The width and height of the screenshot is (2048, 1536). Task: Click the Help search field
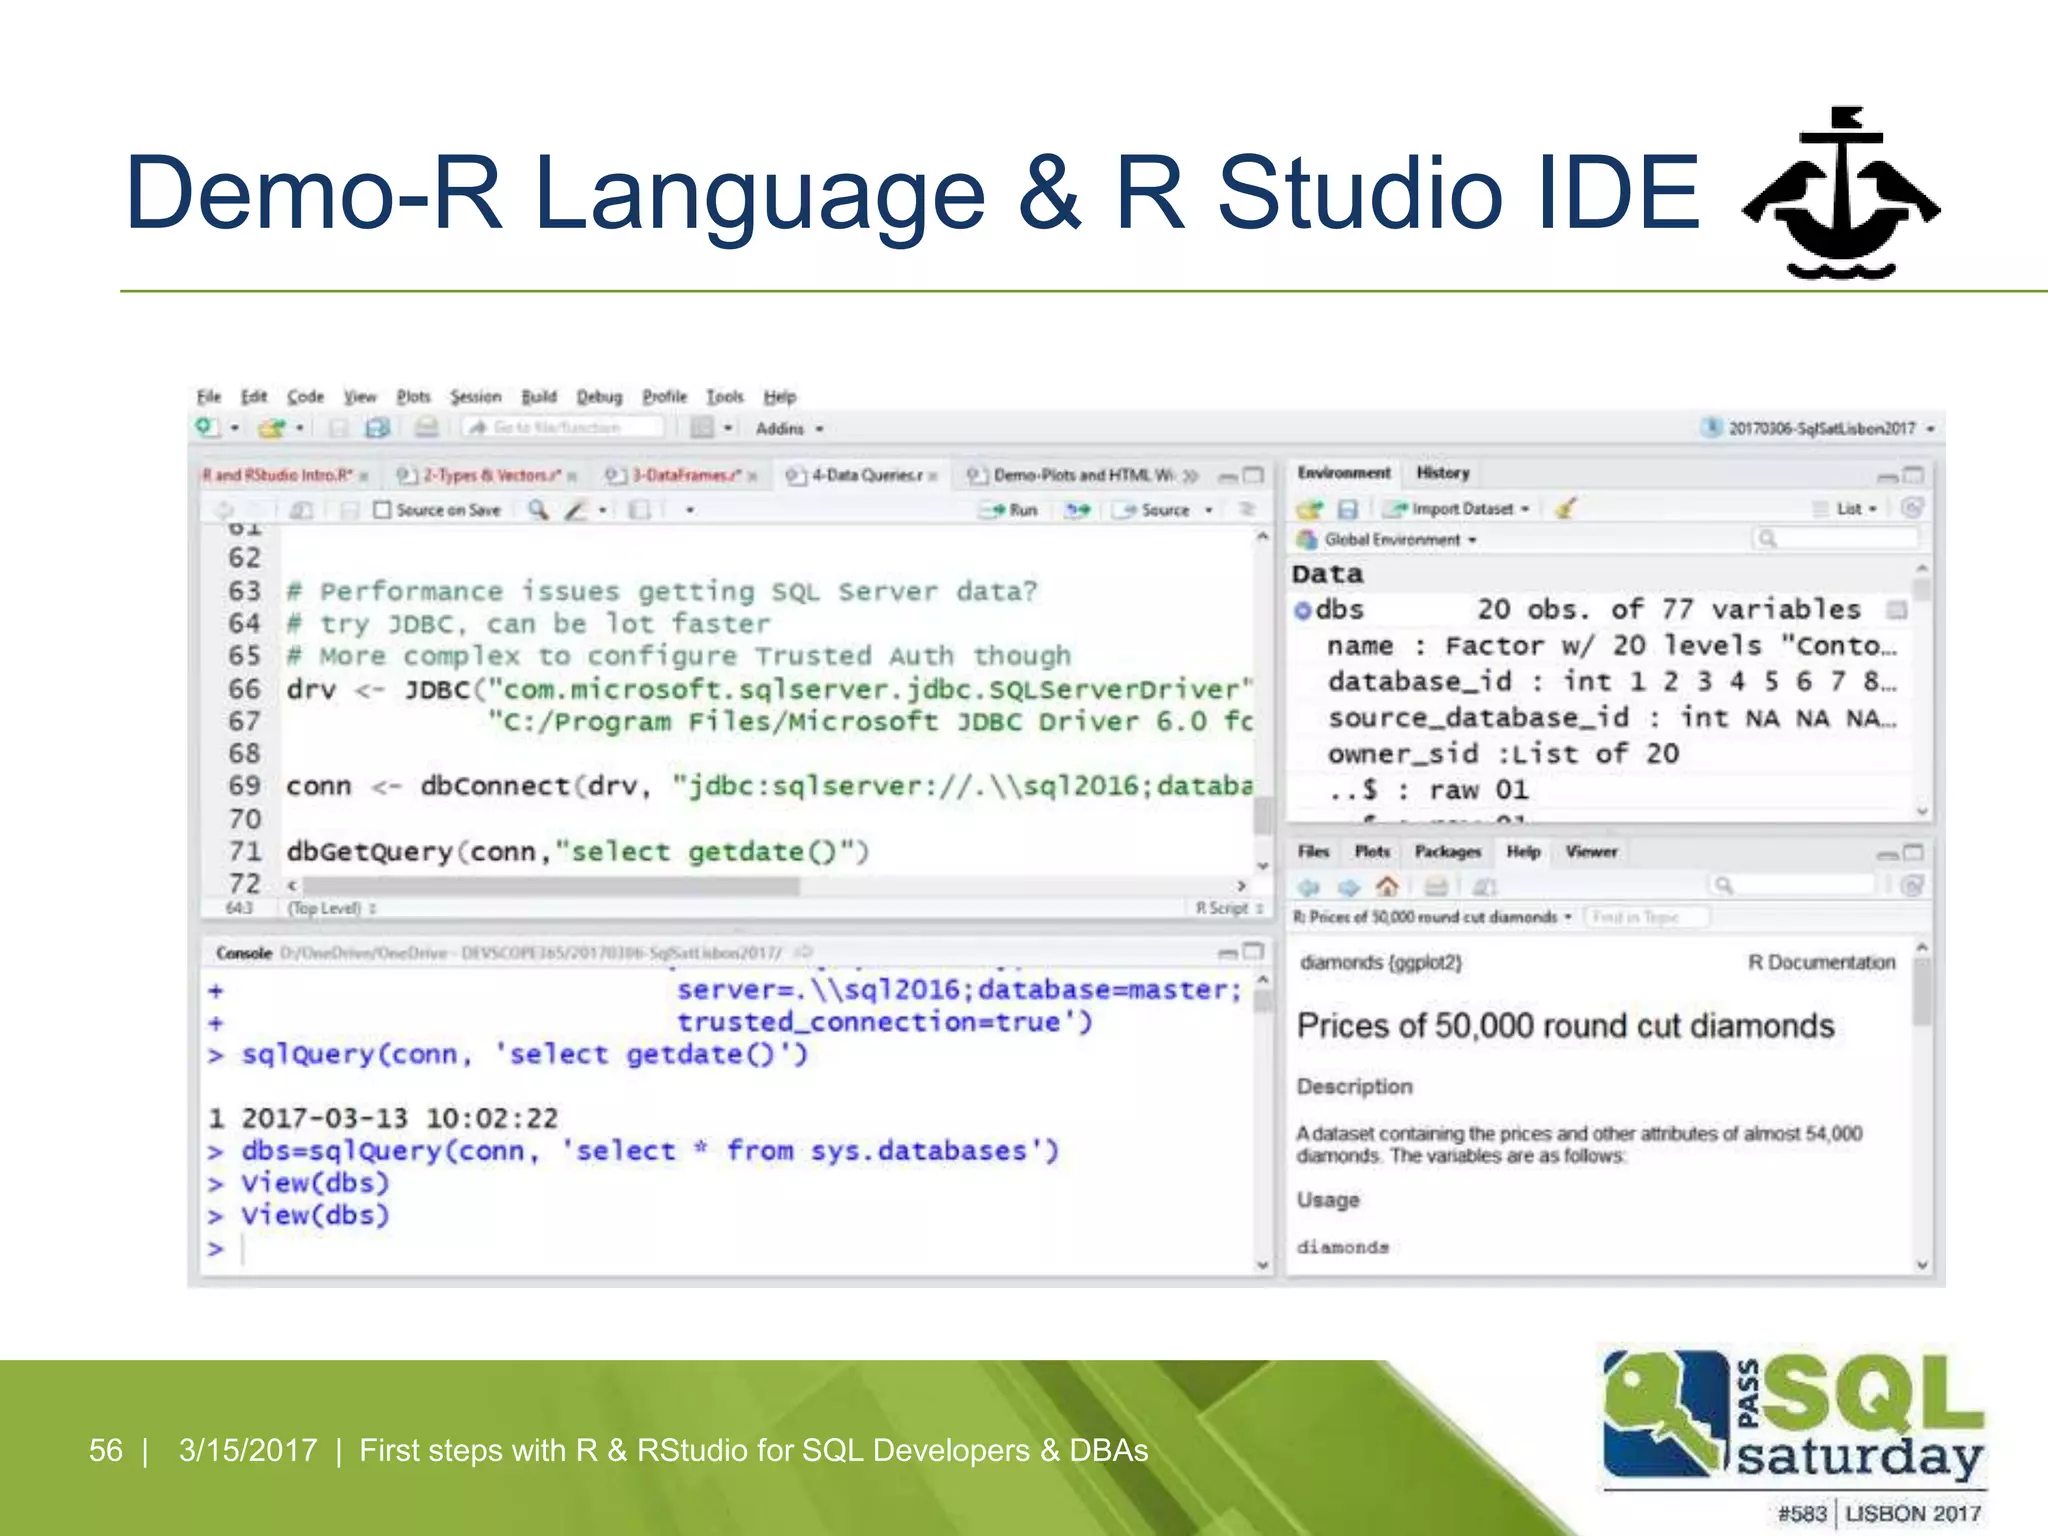[1791, 886]
